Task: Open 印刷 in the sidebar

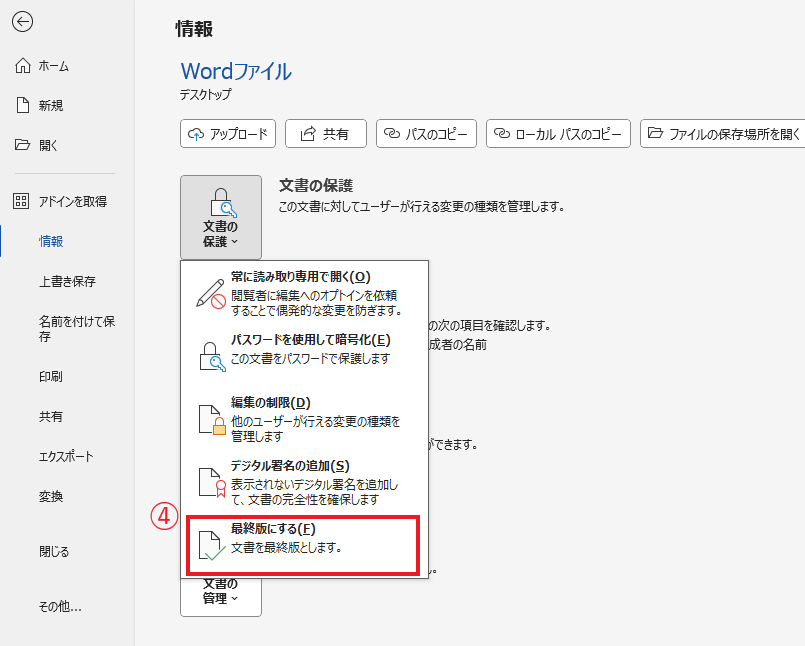Action: (51, 377)
